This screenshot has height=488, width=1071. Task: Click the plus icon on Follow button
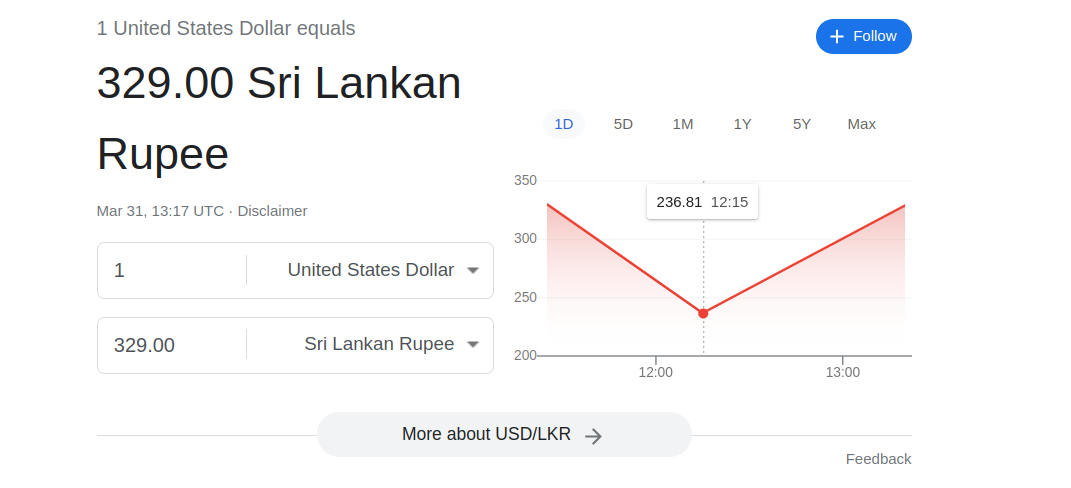pos(837,36)
